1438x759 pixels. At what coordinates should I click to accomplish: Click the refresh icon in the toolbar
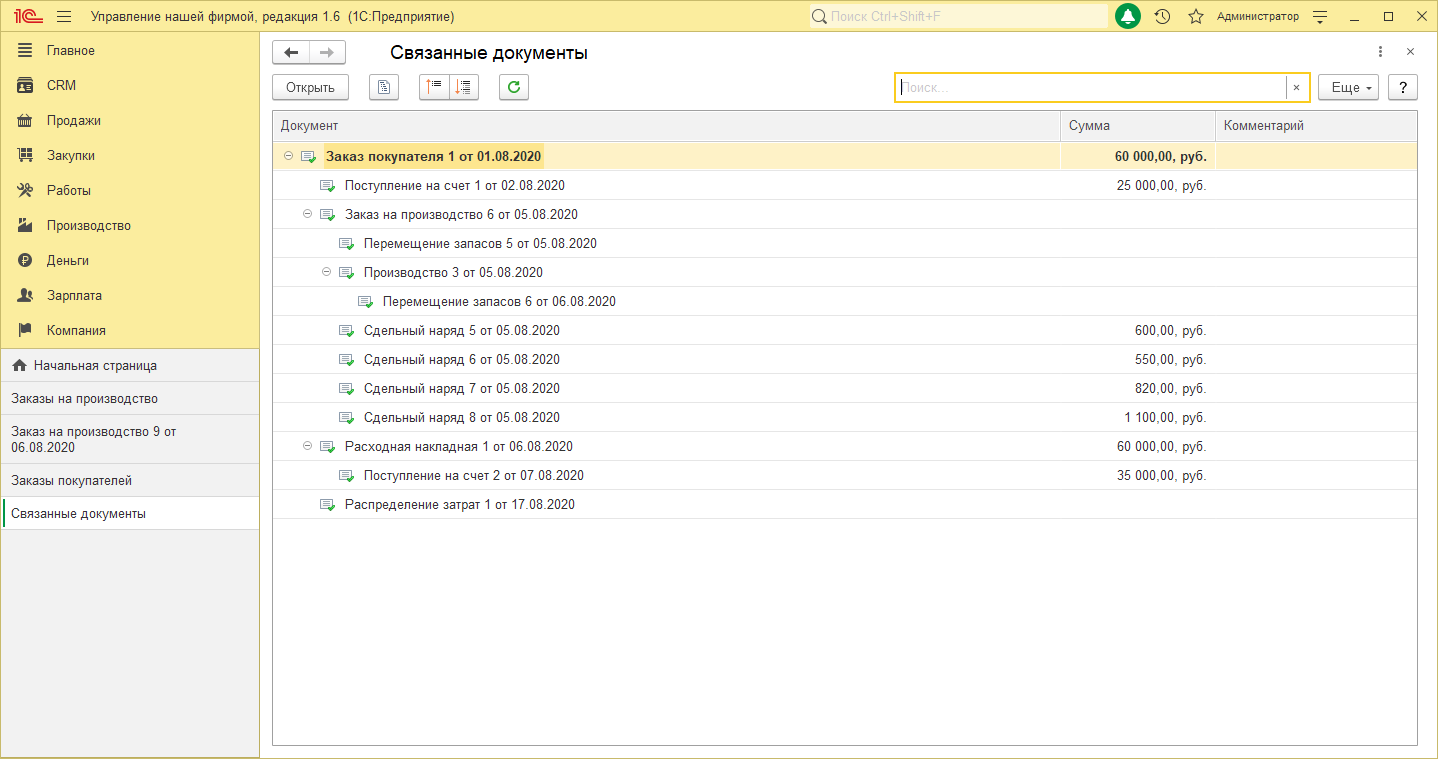pyautogui.click(x=514, y=87)
